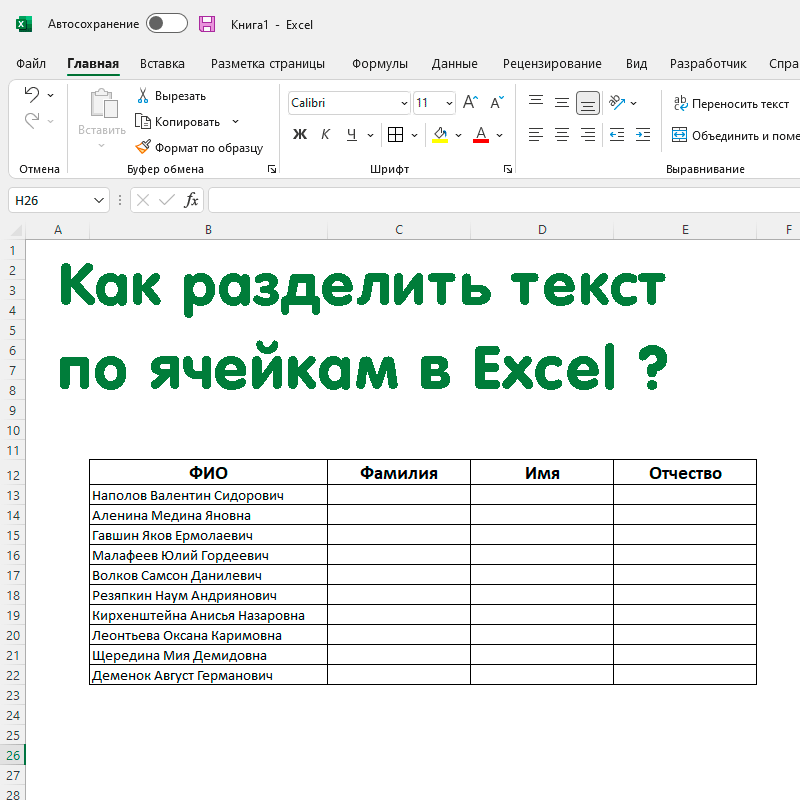Viewport: 800px width, 800px height.
Task: Click the Excel app icon in title bar
Action: tap(24, 24)
